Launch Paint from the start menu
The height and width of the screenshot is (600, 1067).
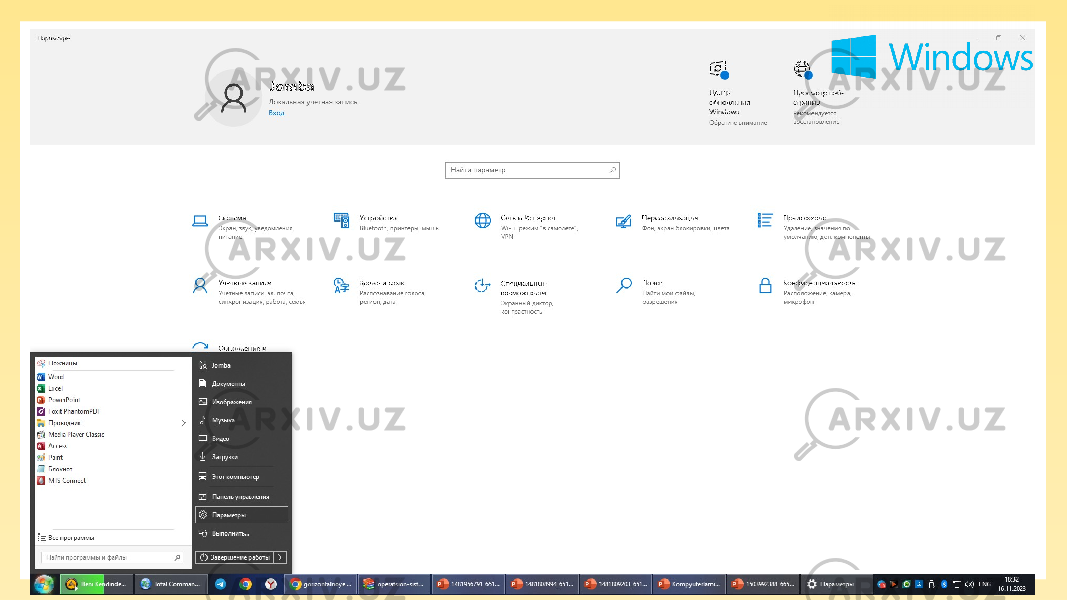[x=50, y=458]
